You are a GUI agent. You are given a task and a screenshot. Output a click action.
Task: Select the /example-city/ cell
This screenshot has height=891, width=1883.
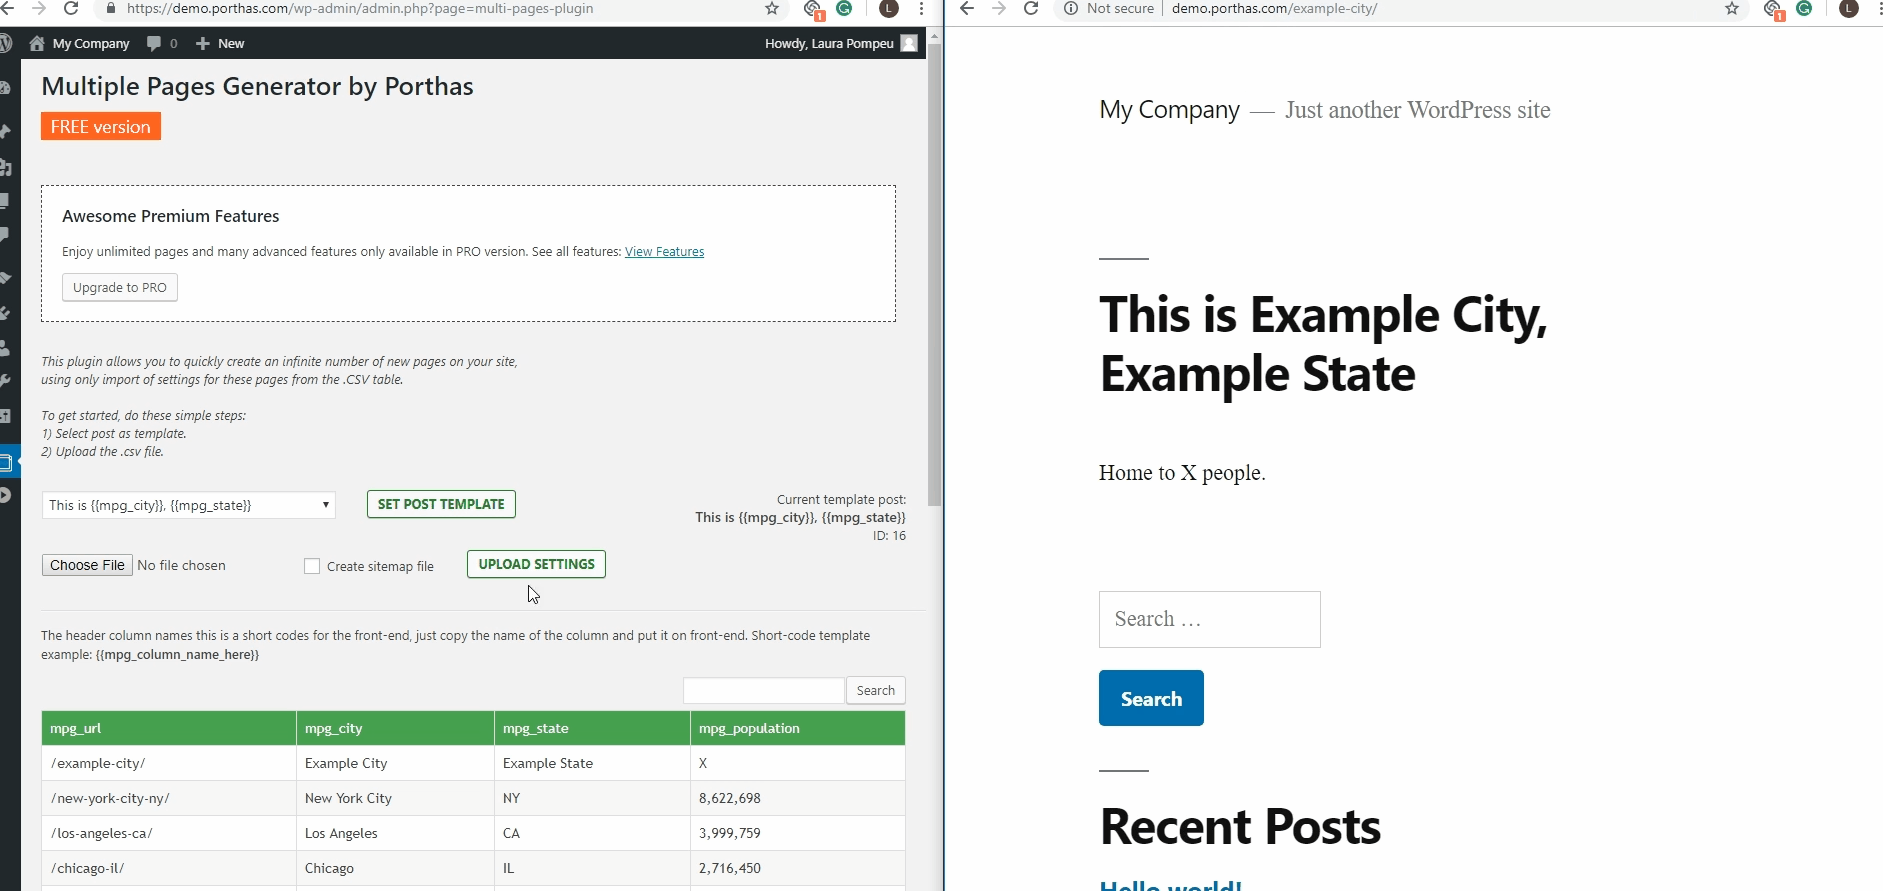click(169, 763)
